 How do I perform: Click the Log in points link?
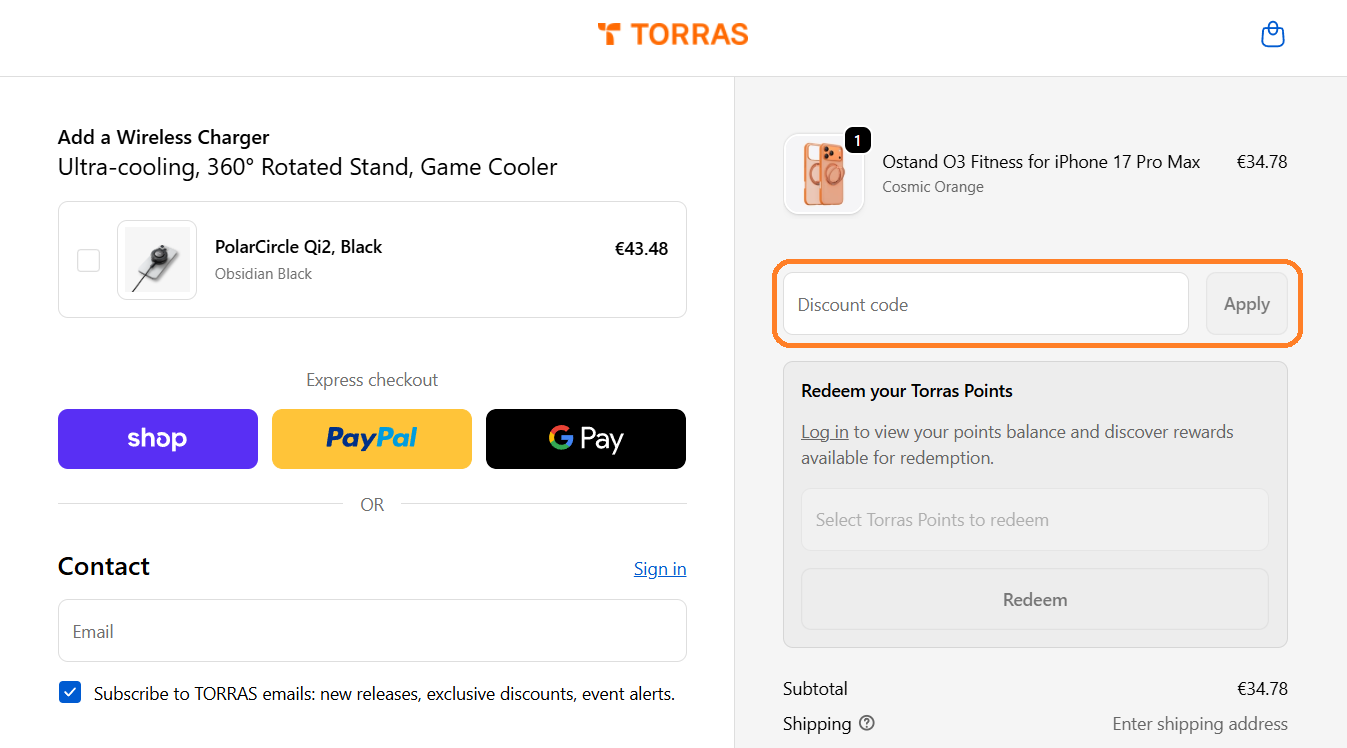[x=824, y=431]
